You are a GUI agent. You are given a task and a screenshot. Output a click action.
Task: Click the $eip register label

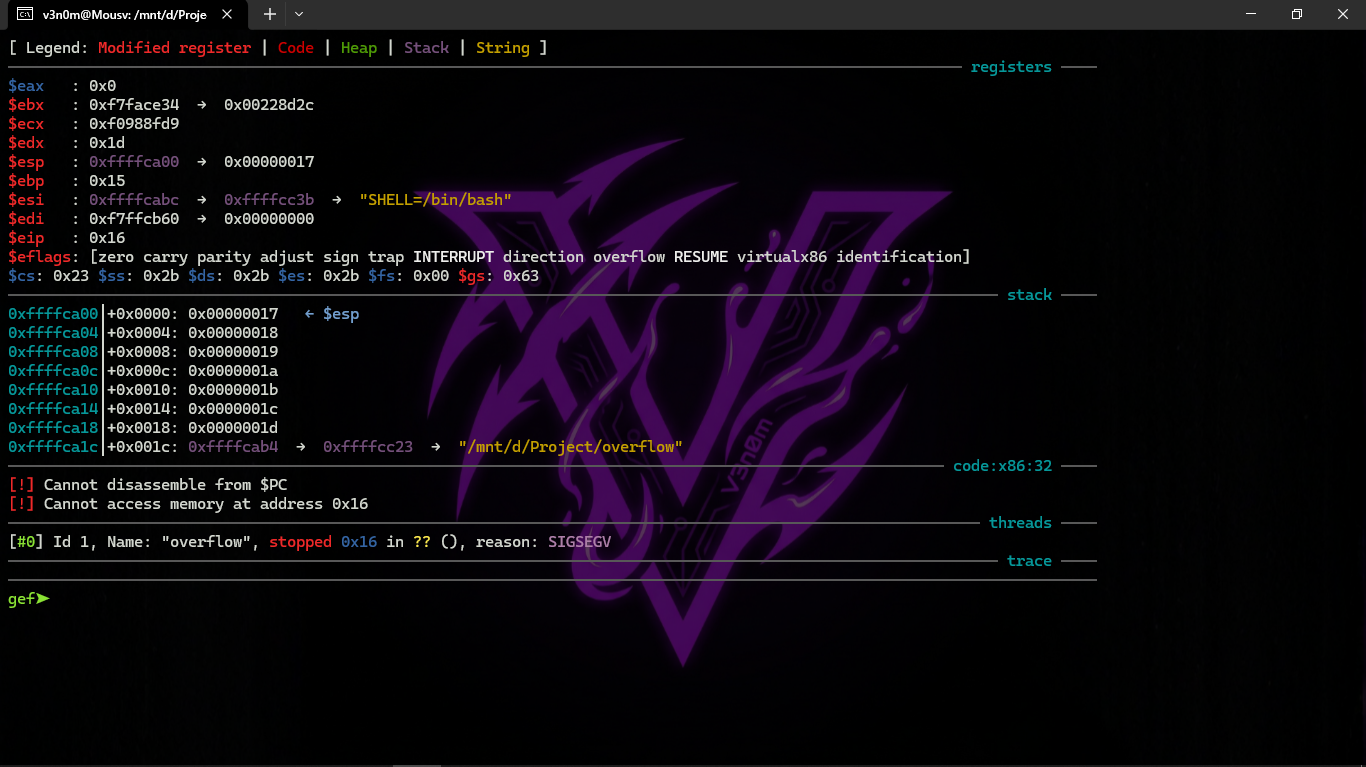[26, 238]
